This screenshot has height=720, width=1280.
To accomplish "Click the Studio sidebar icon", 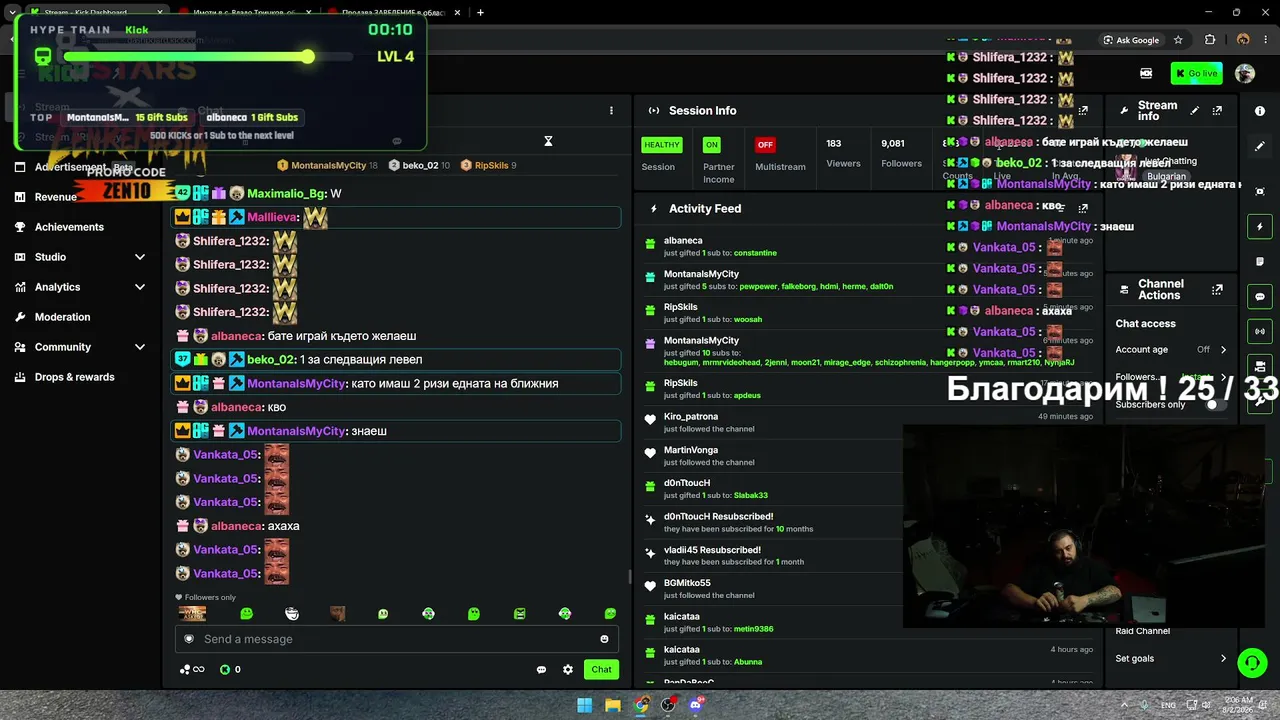I will pos(21,257).
